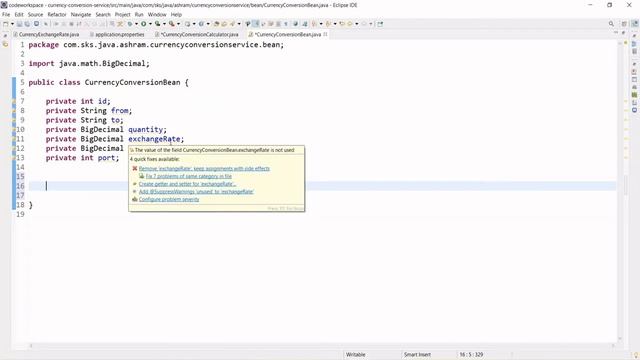Minimize the editor area icon
640x360 pixels.
tap(616, 32)
